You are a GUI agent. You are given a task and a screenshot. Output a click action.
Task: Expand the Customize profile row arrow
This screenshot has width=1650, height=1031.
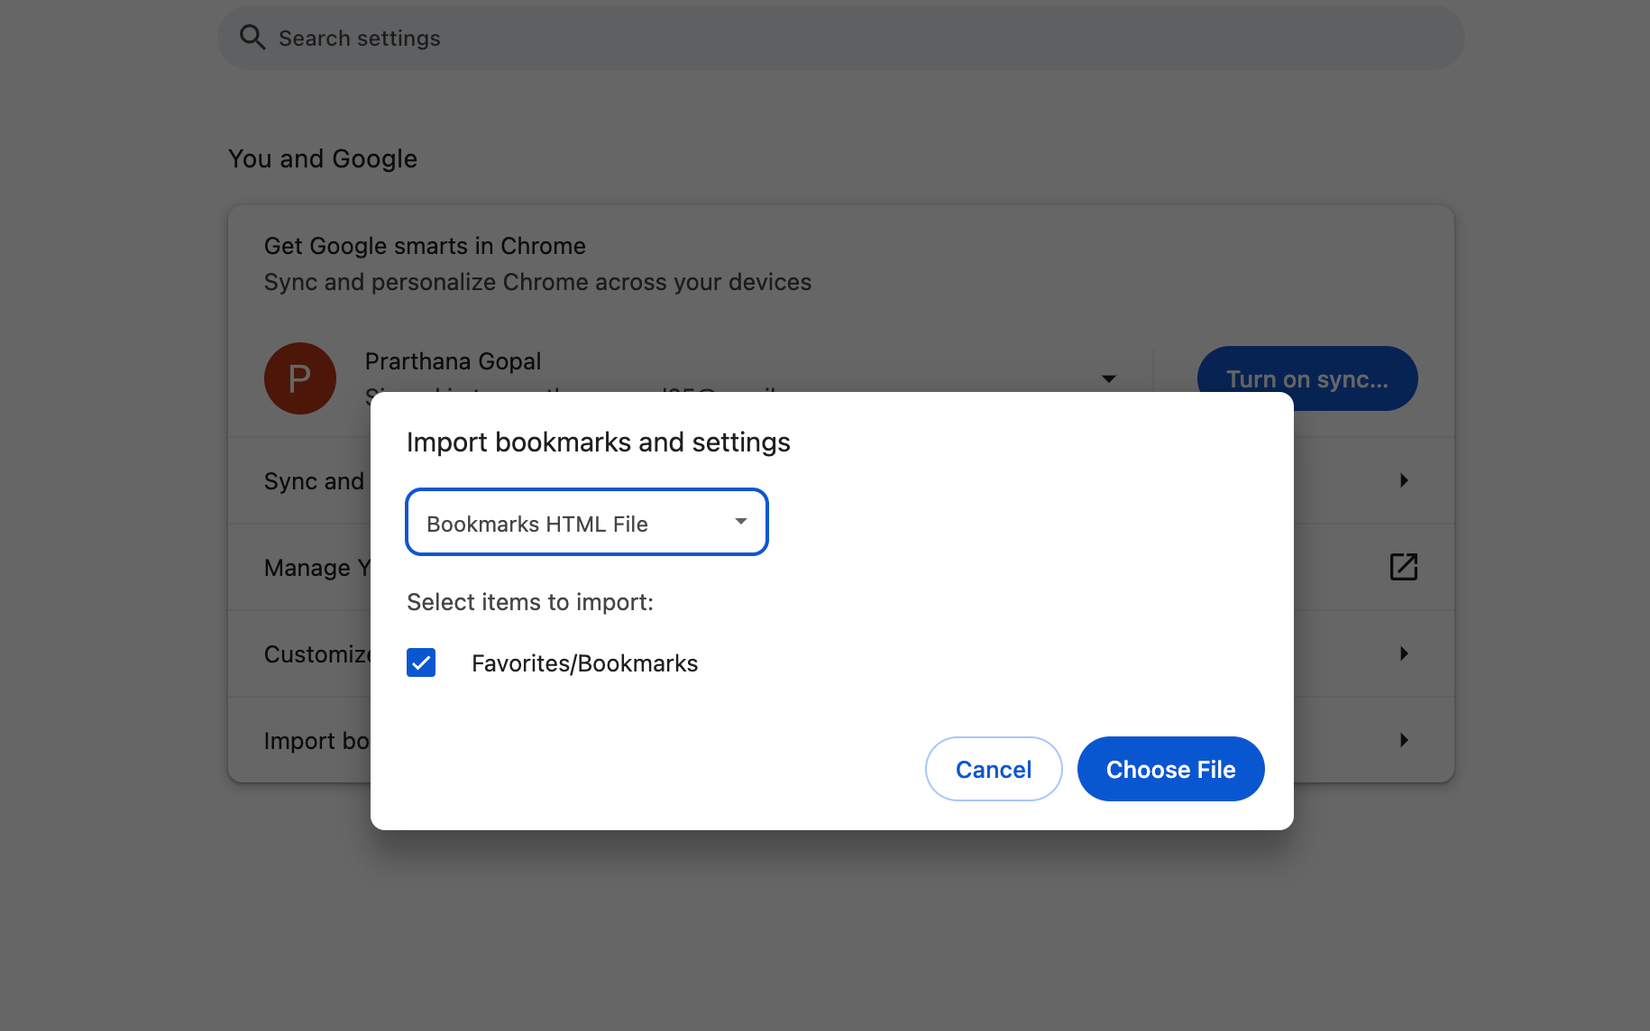coord(1404,654)
